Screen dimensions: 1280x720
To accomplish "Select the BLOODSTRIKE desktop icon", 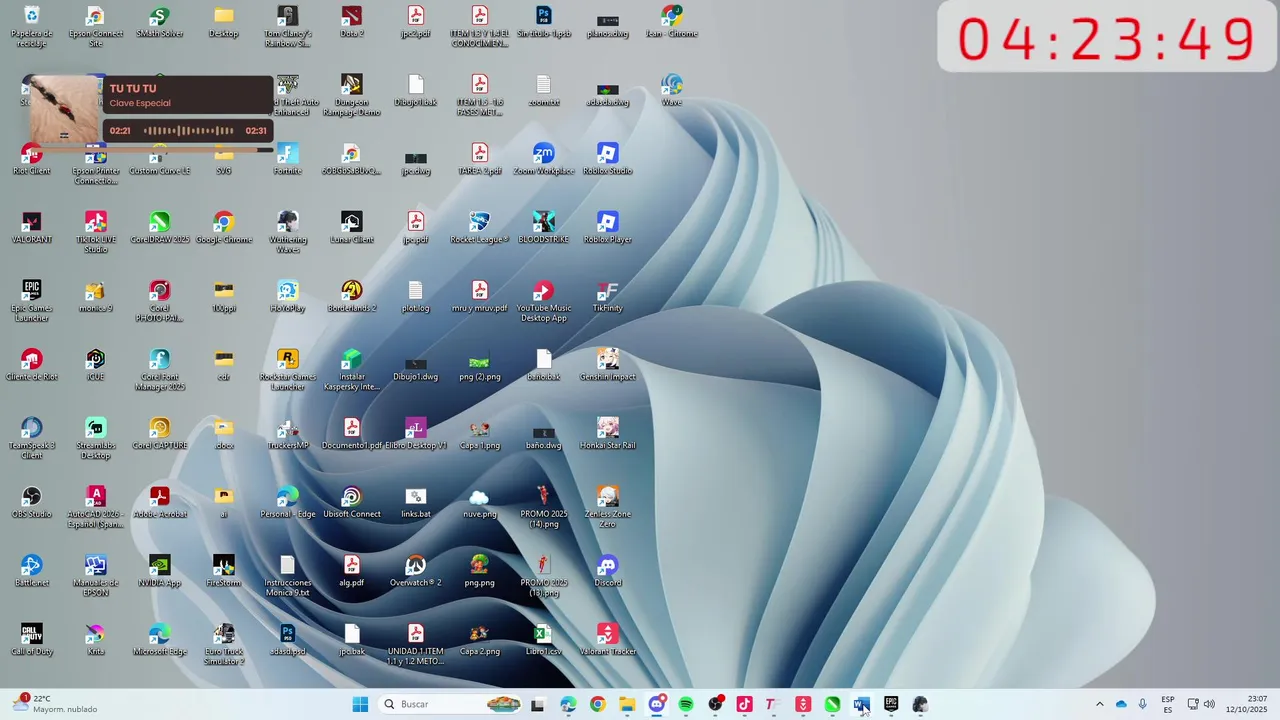I will (x=544, y=228).
